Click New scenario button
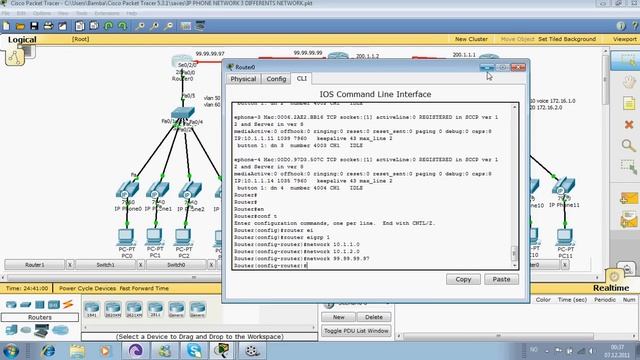Image resolution: width=640 pixels, height=360 pixels. [338, 317]
